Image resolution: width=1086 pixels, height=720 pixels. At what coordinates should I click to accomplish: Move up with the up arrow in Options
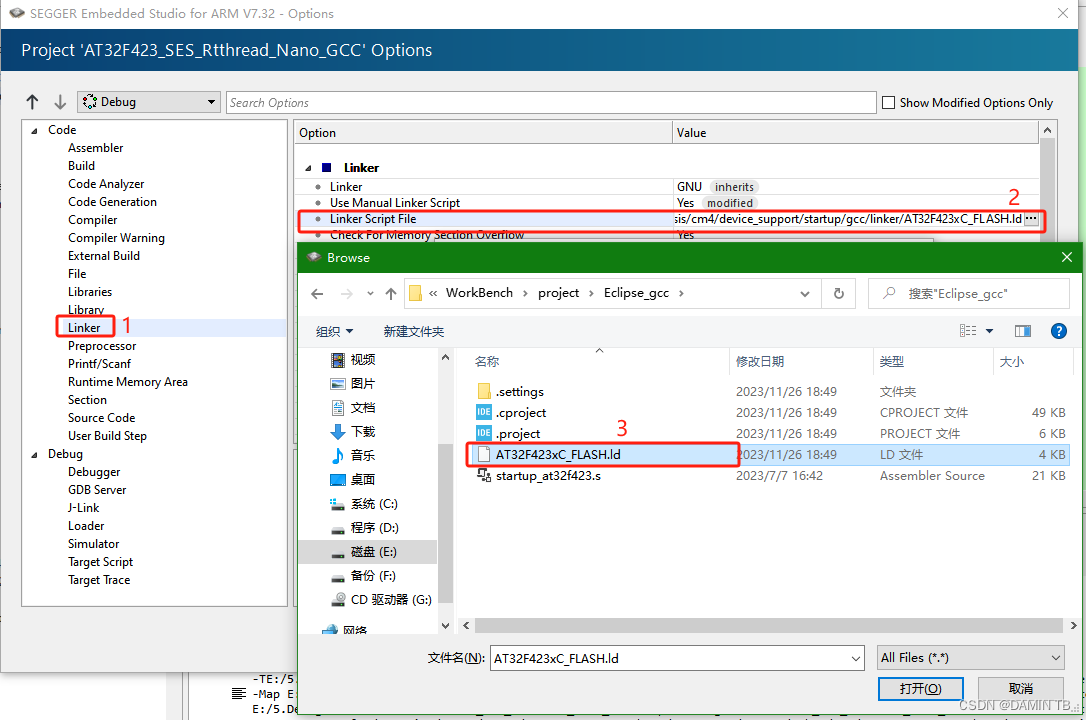33,102
